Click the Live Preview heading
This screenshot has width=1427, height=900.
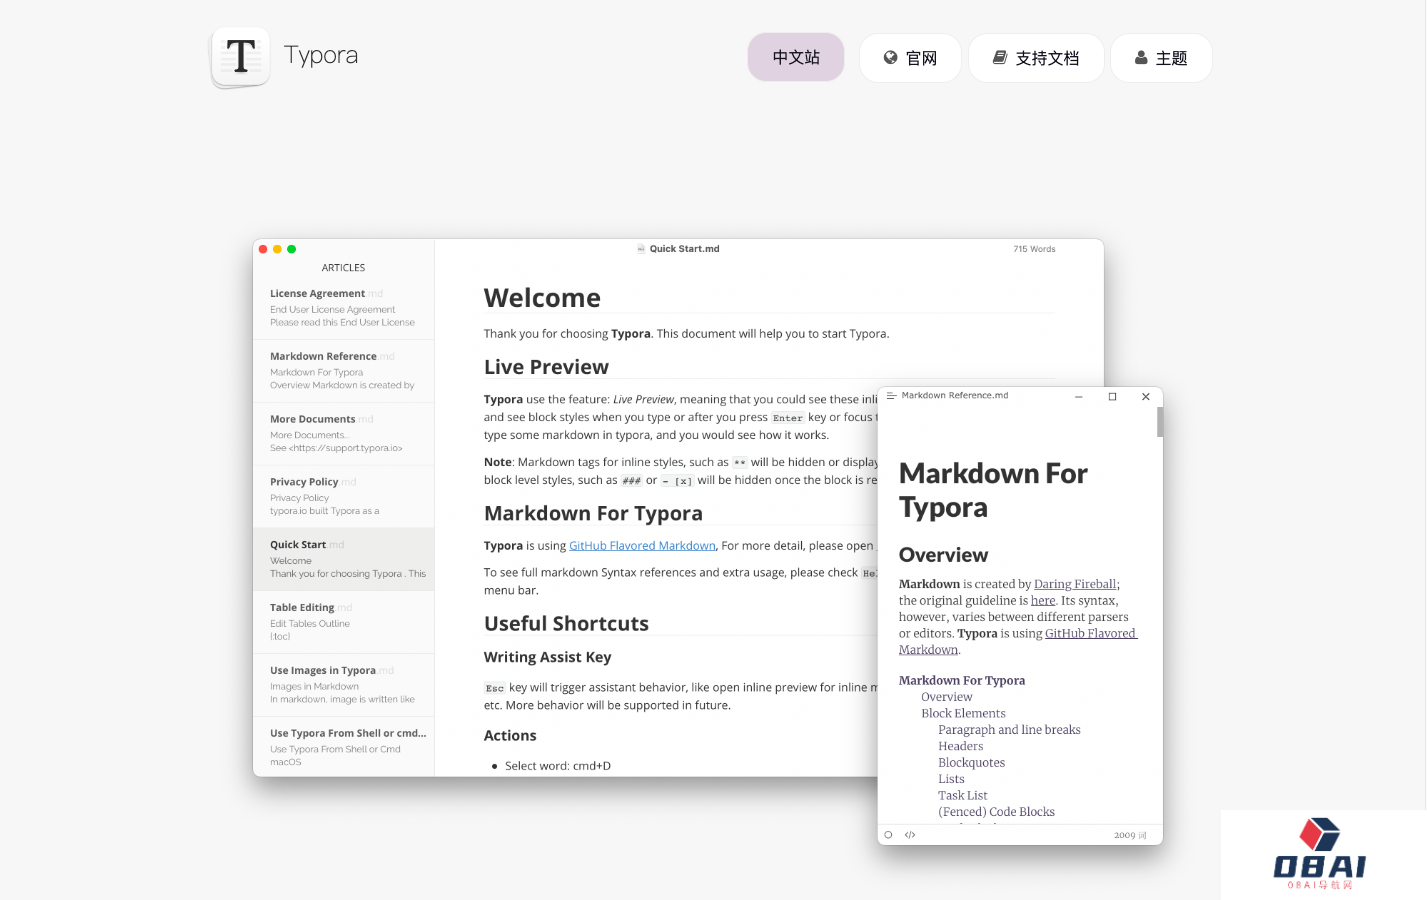546,367
